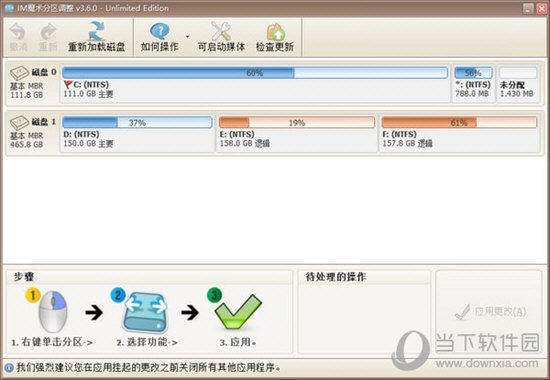This screenshot has width=550, height=380.
Task: Click the '111.8 GB' disk 0 size text
Action: (x=27, y=95)
